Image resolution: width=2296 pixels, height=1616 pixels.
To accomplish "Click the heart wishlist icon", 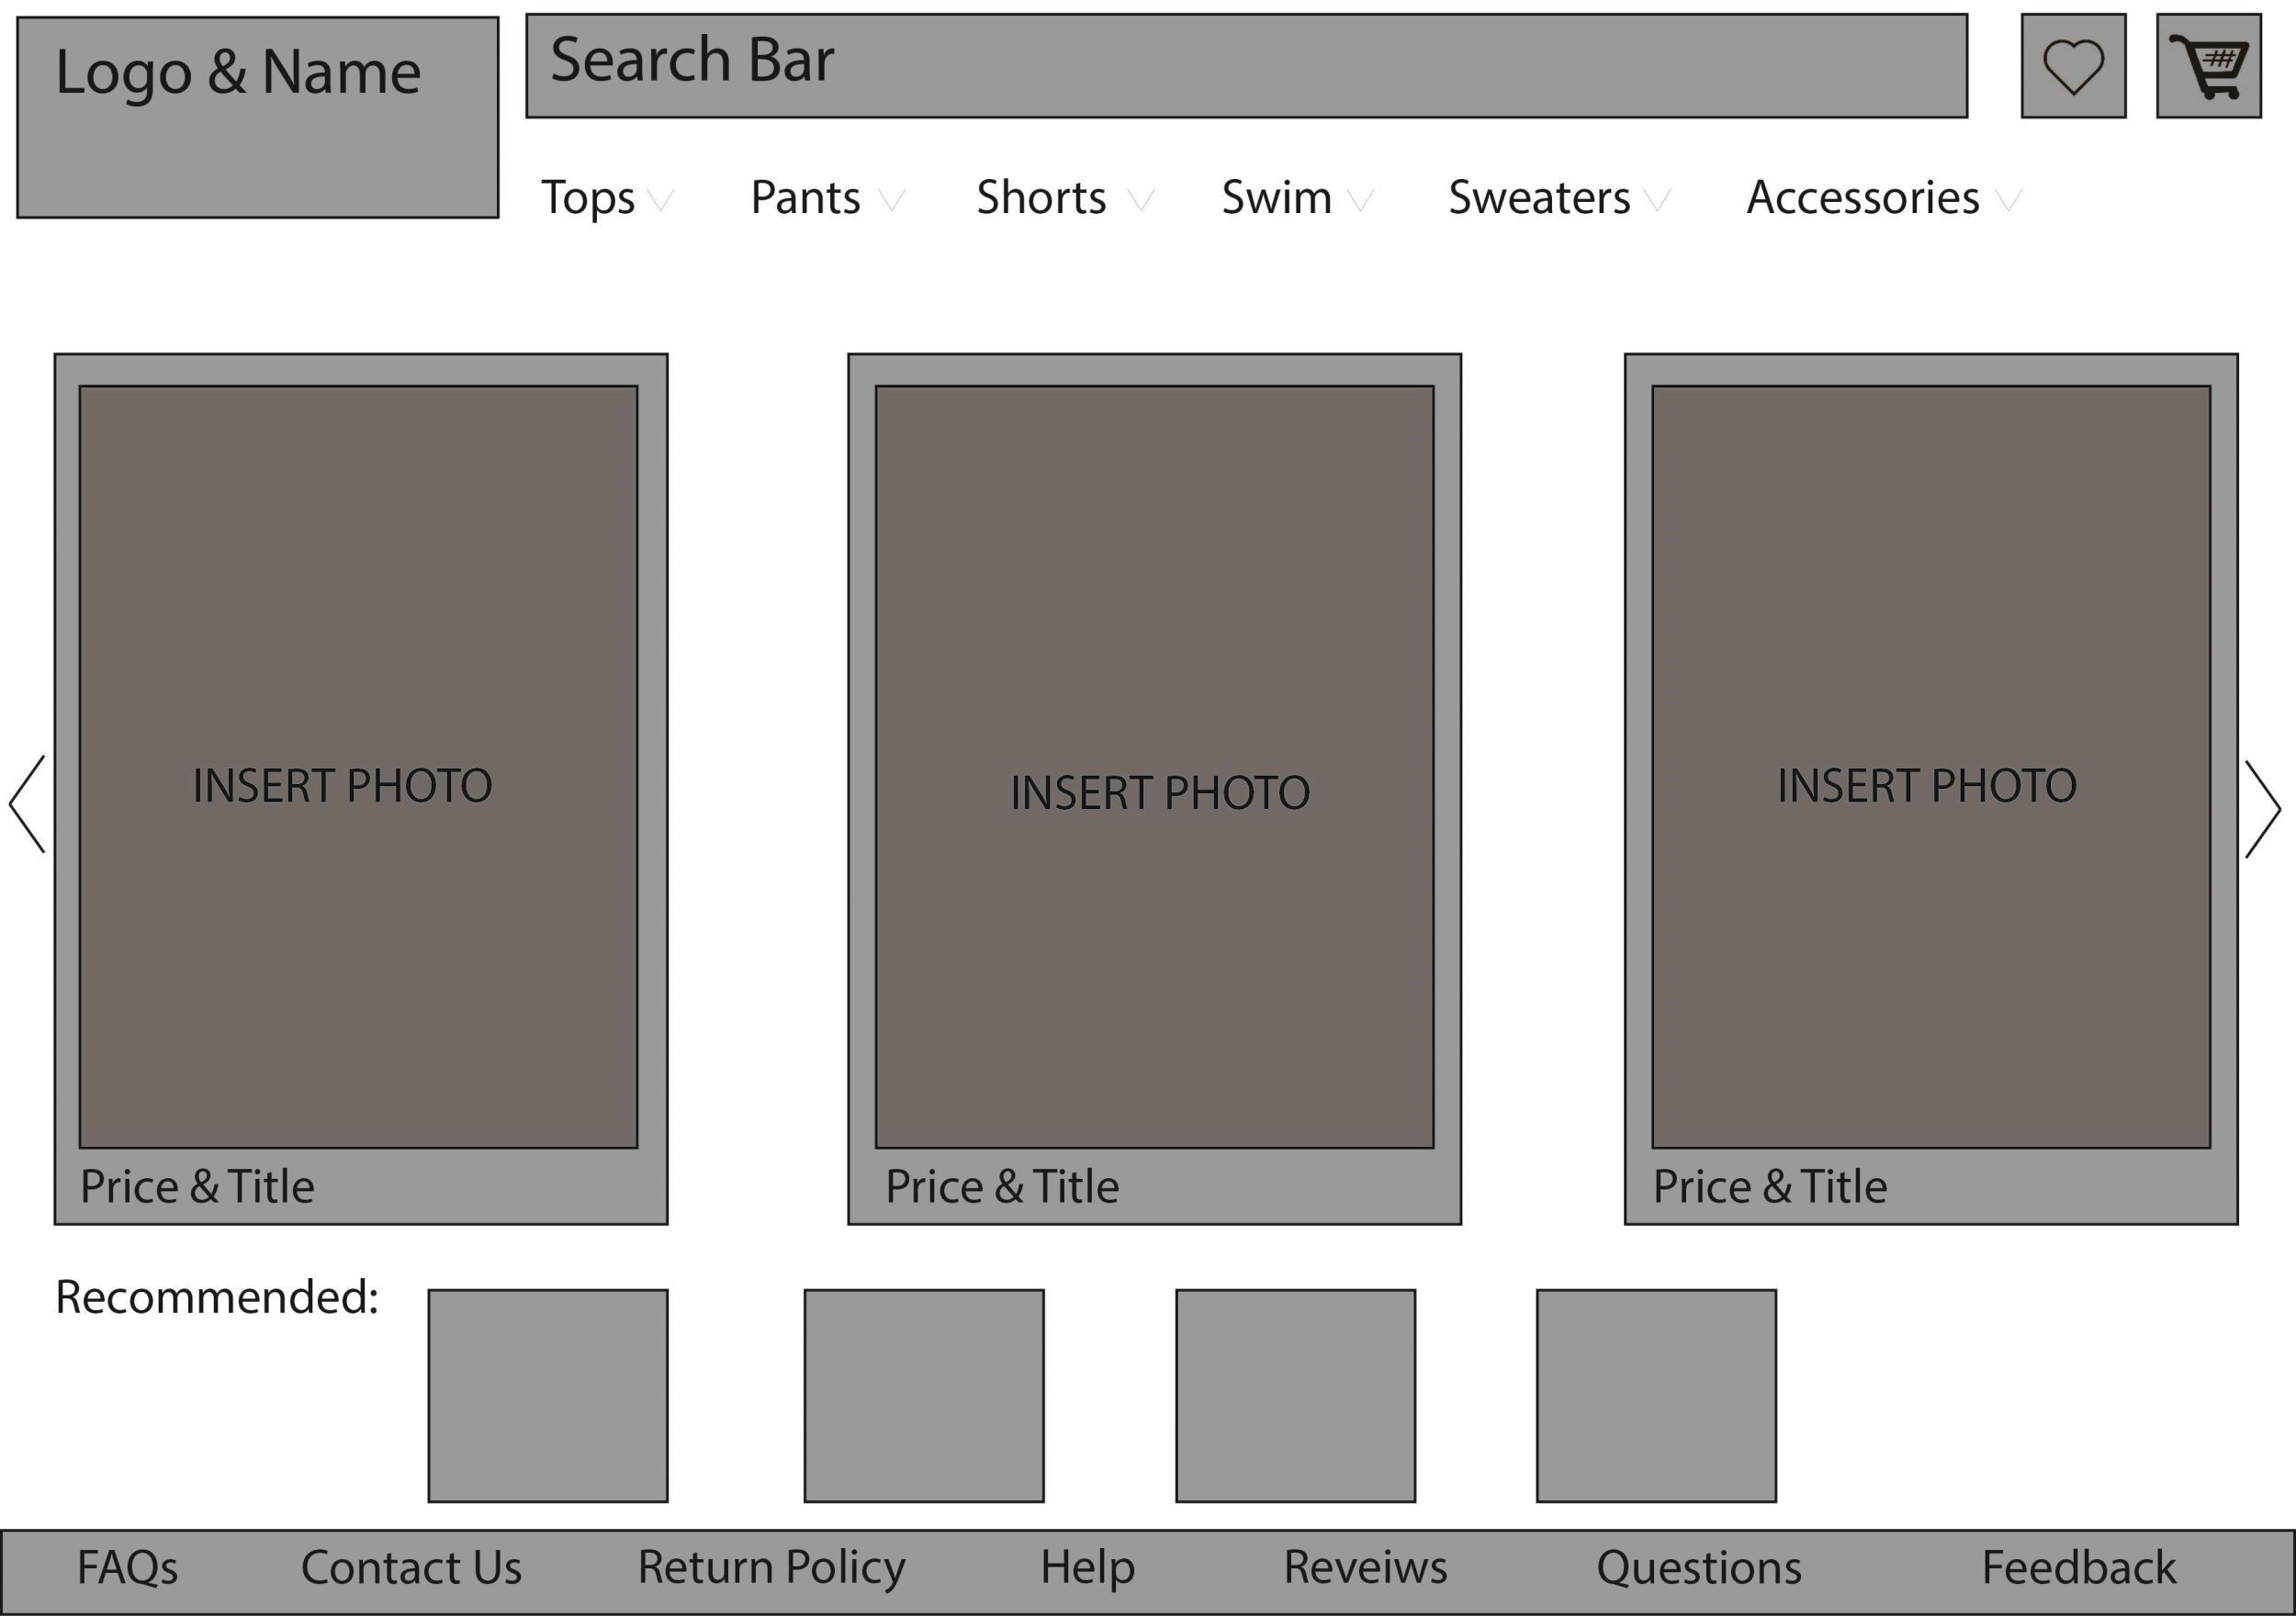I will [x=2073, y=66].
